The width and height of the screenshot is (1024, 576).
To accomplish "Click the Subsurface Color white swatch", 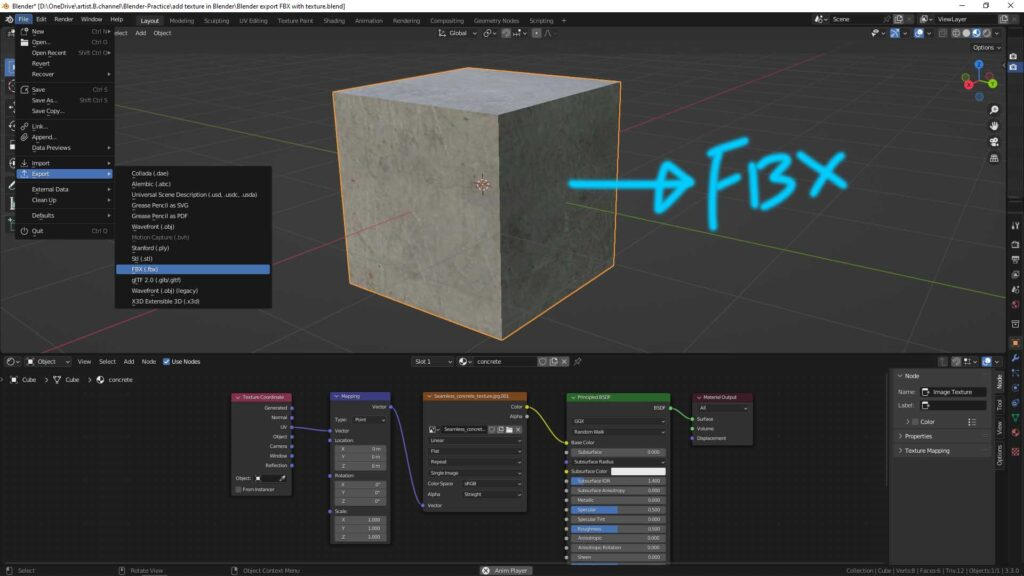I will 638,472.
